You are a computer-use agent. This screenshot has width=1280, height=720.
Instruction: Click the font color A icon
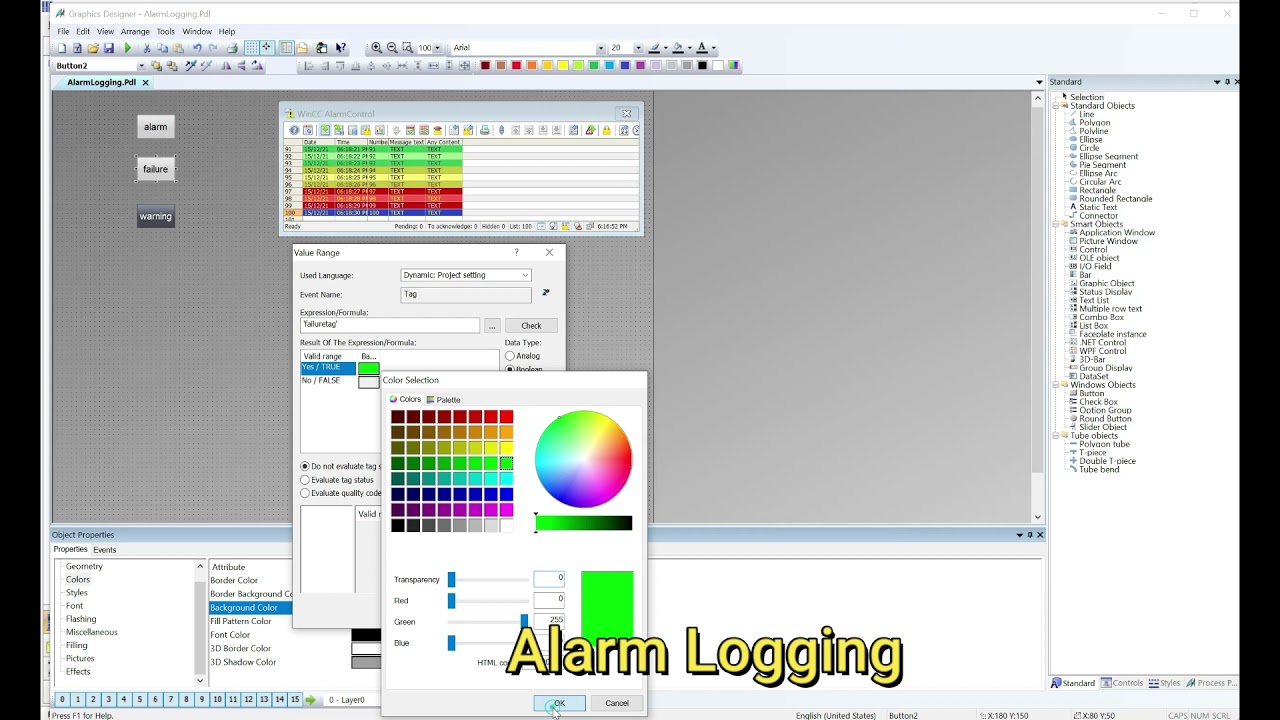click(702, 48)
